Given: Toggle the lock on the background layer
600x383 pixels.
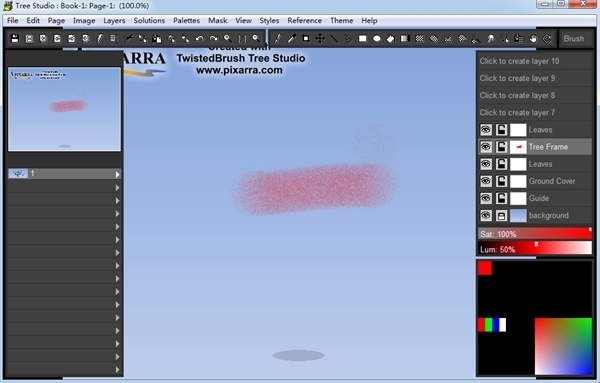Looking at the screenshot, I should tap(501, 215).
